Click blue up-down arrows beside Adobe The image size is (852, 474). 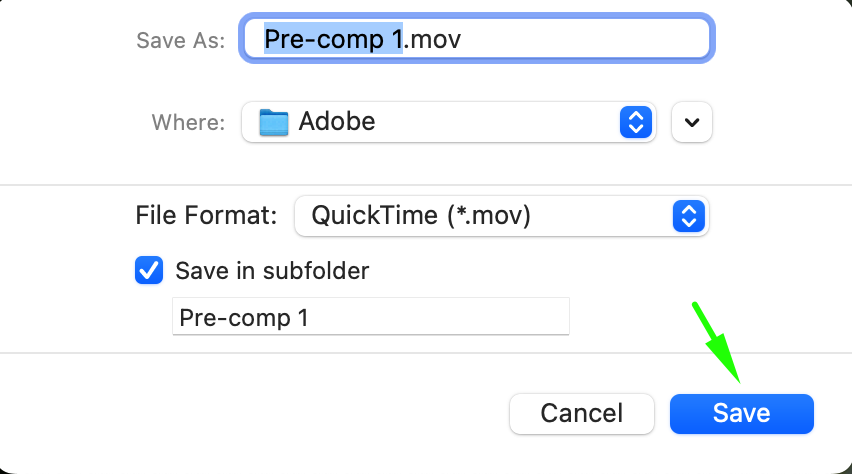click(636, 122)
